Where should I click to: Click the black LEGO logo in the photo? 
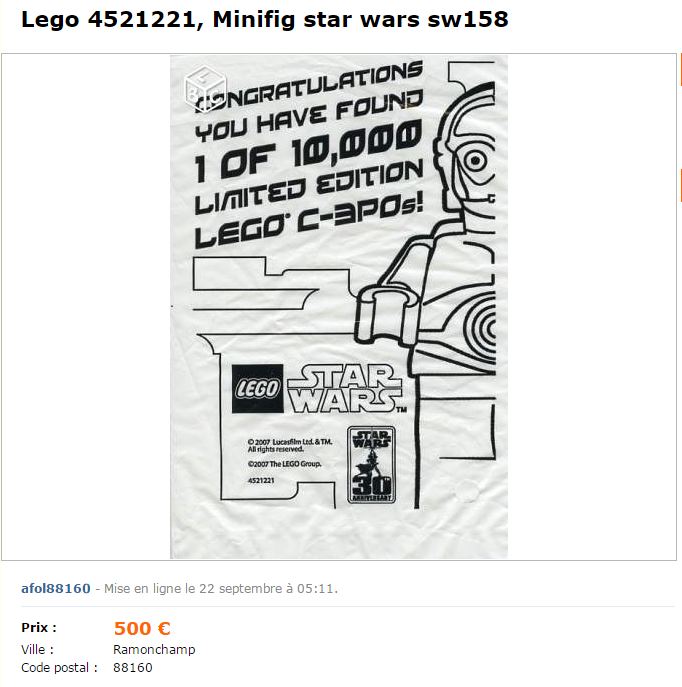[x=258, y=389]
